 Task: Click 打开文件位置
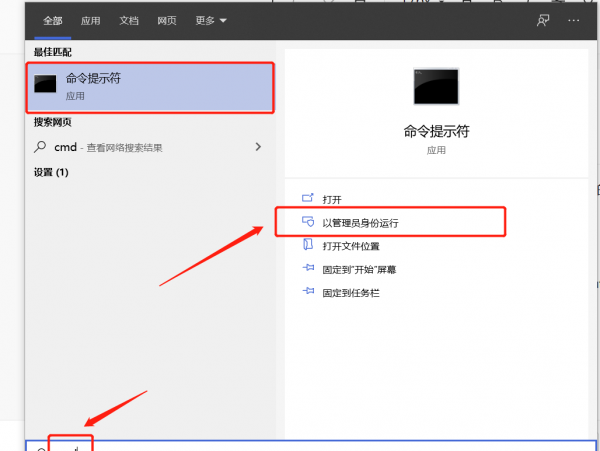tap(351, 246)
